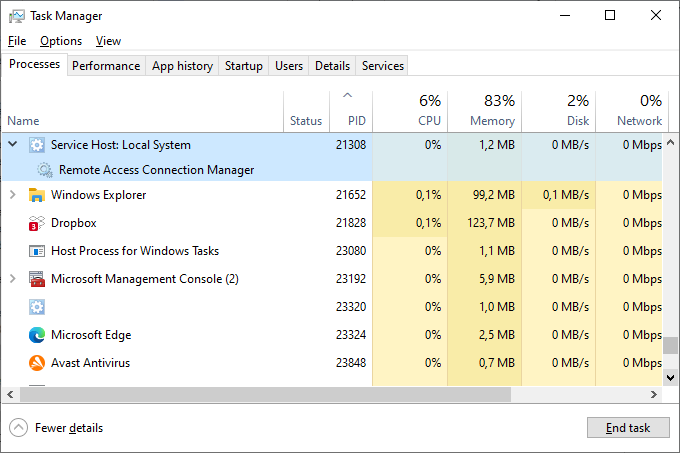Select the Microsoft Edge process name
This screenshot has height=453, width=680.
tap(91, 335)
